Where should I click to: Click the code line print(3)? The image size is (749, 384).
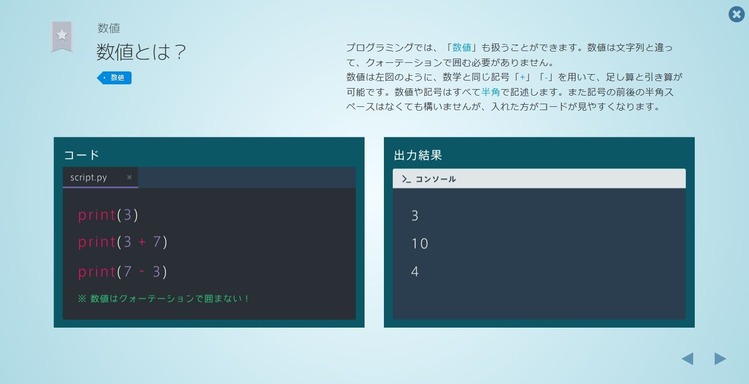(108, 215)
